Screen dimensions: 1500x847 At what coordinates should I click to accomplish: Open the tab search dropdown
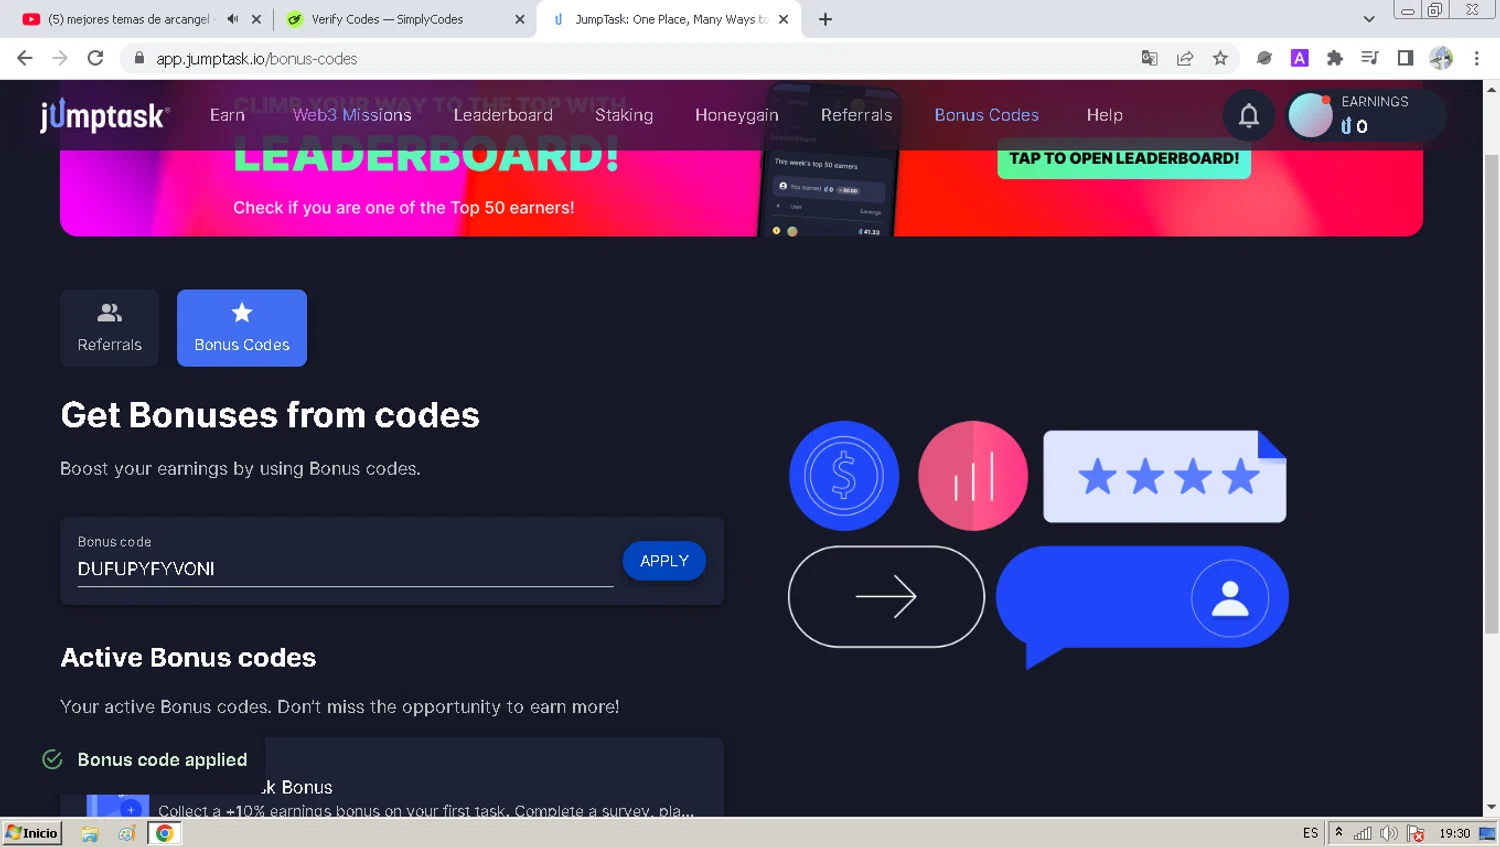coord(1369,19)
